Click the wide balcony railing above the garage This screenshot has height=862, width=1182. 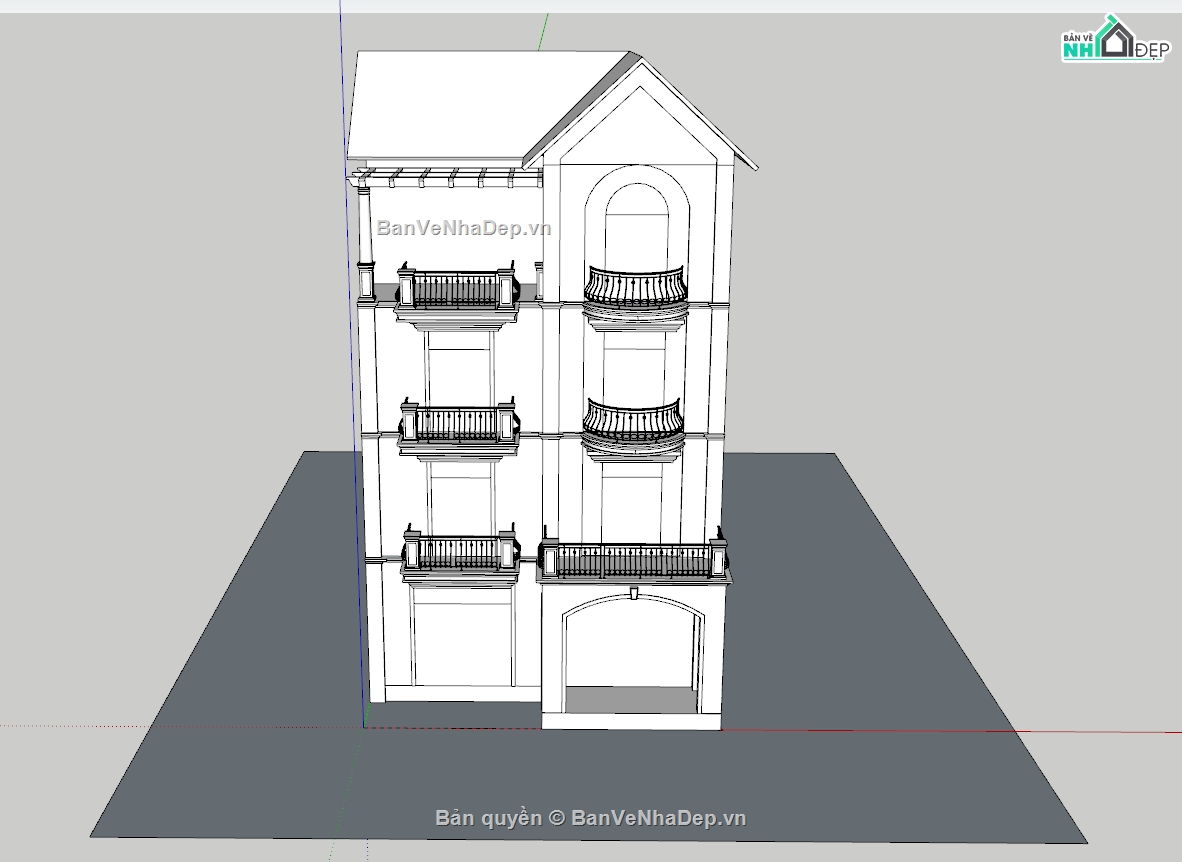632,561
